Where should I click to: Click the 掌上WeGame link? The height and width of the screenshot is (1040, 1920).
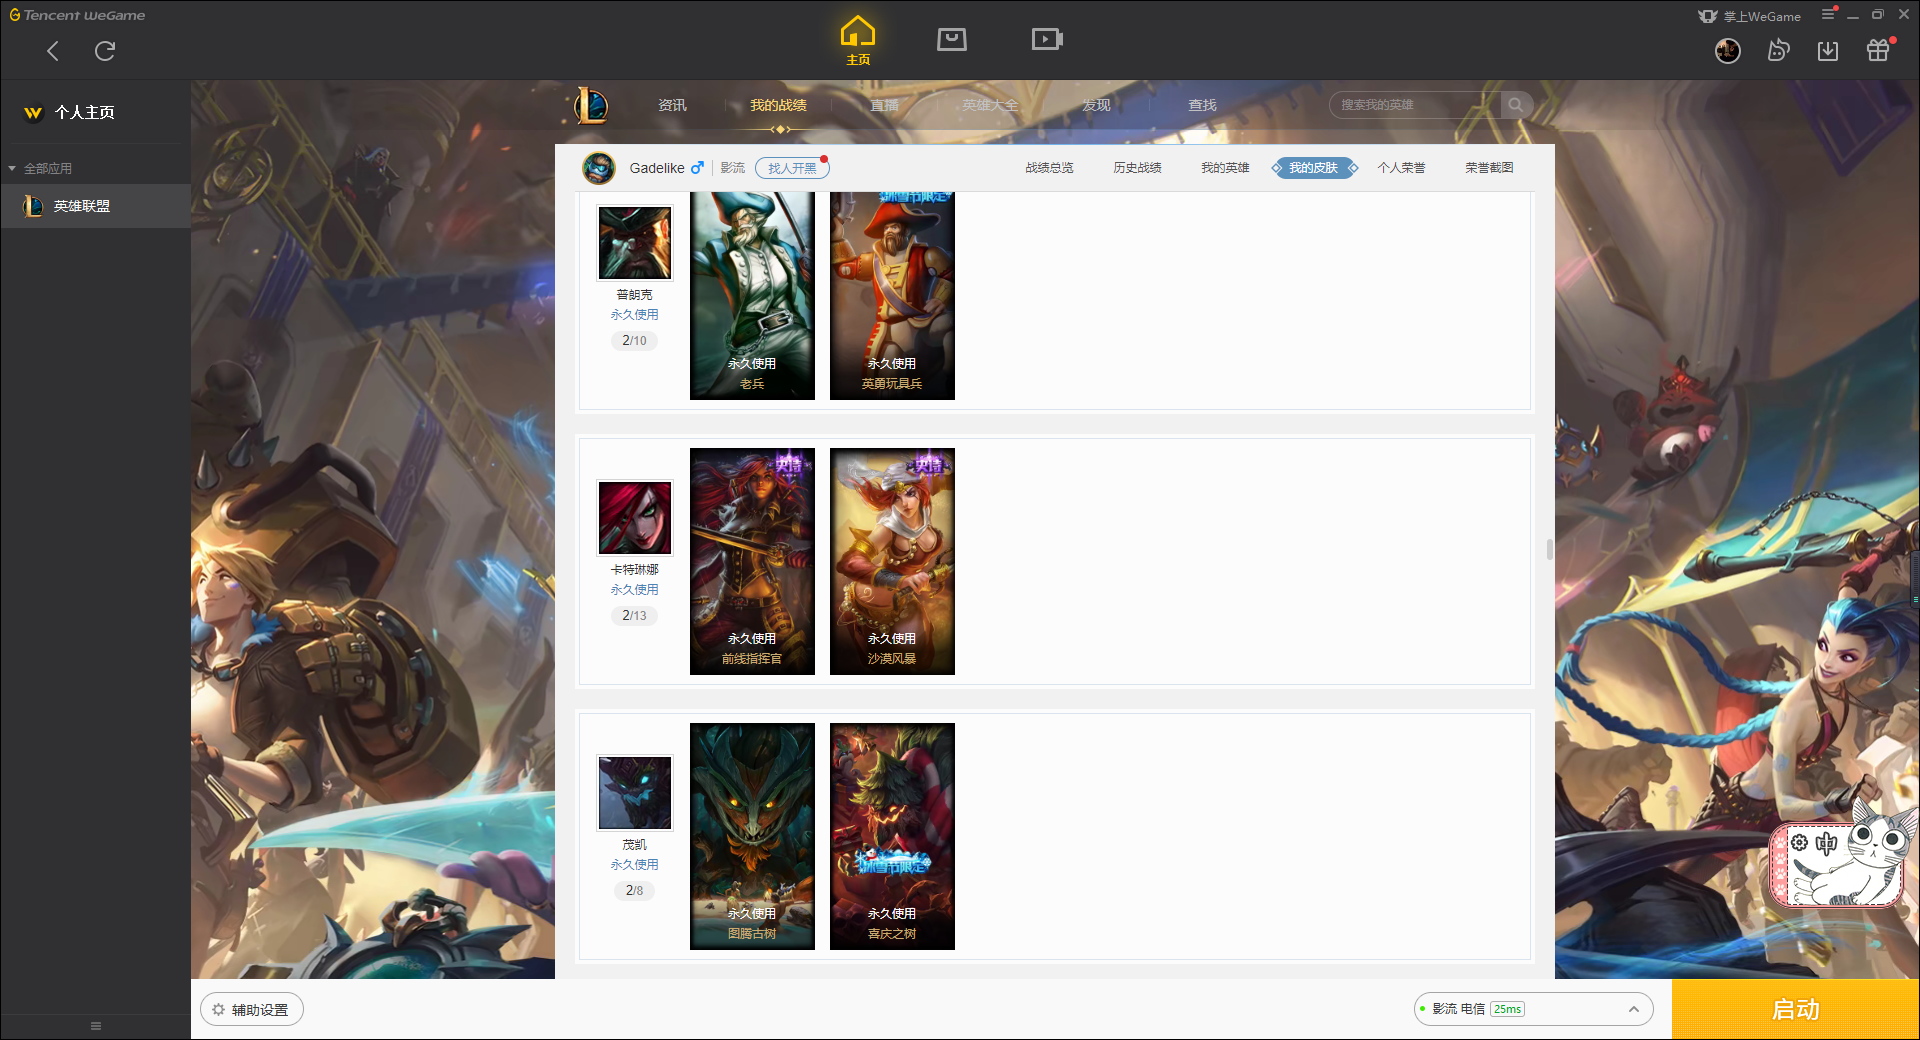point(1750,16)
